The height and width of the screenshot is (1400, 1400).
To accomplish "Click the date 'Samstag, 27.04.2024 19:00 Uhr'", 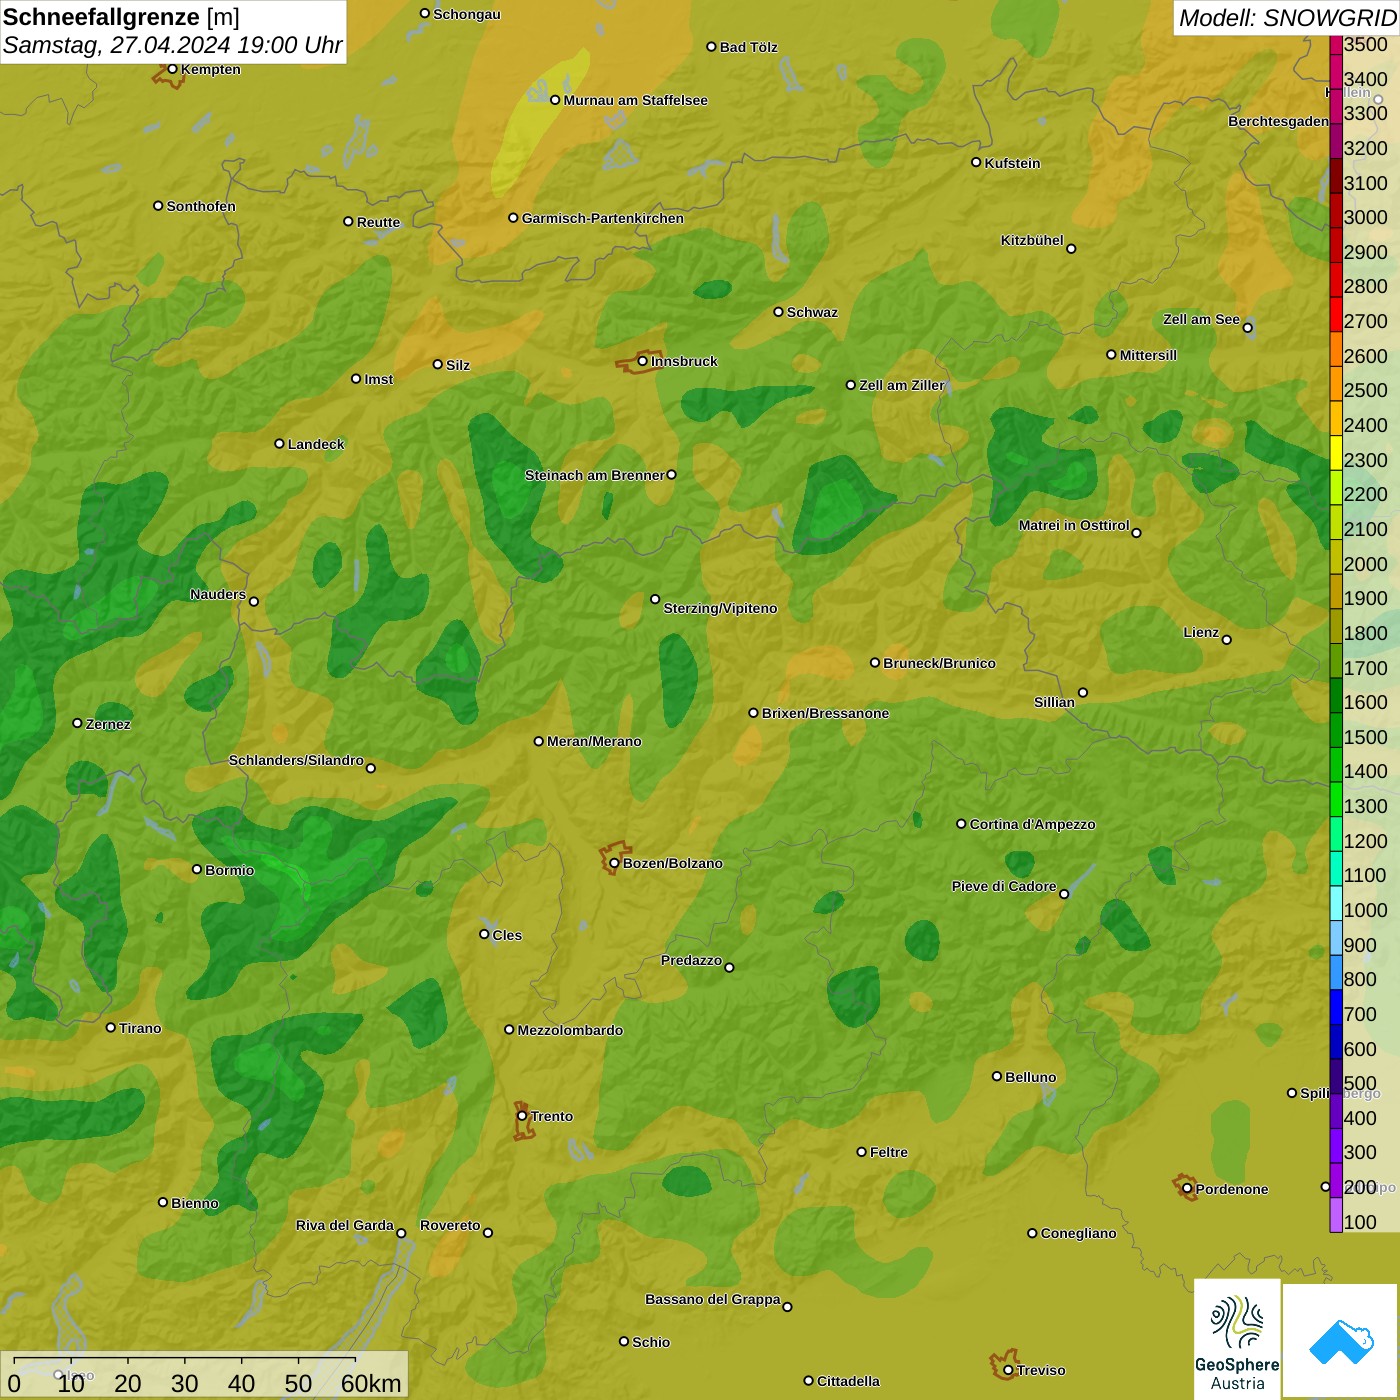I will coord(173,45).
